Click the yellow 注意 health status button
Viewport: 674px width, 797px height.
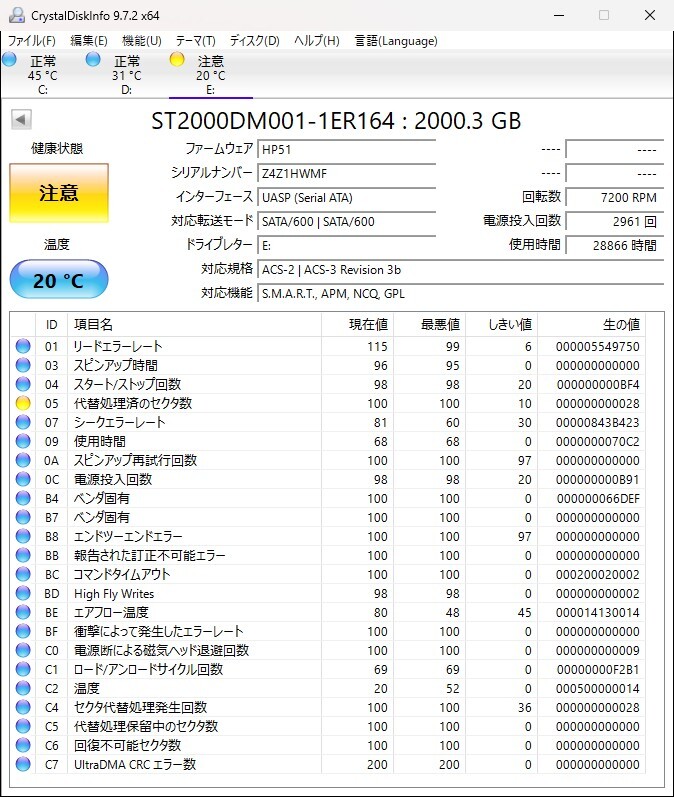59,193
